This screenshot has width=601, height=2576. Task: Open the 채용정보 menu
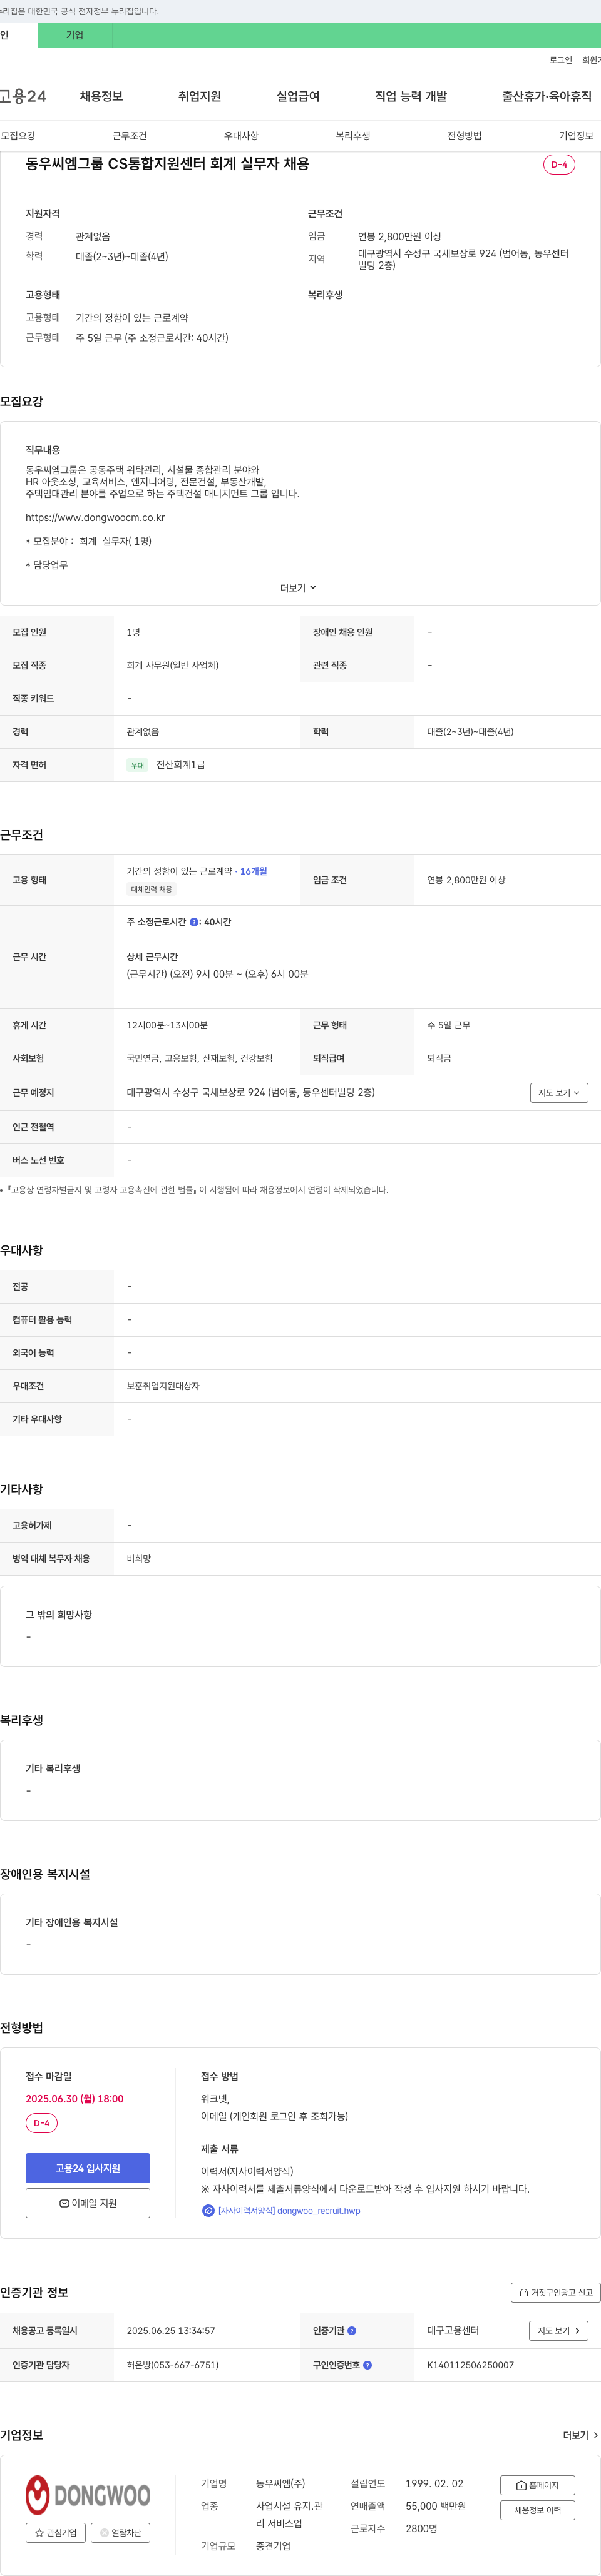click(101, 96)
